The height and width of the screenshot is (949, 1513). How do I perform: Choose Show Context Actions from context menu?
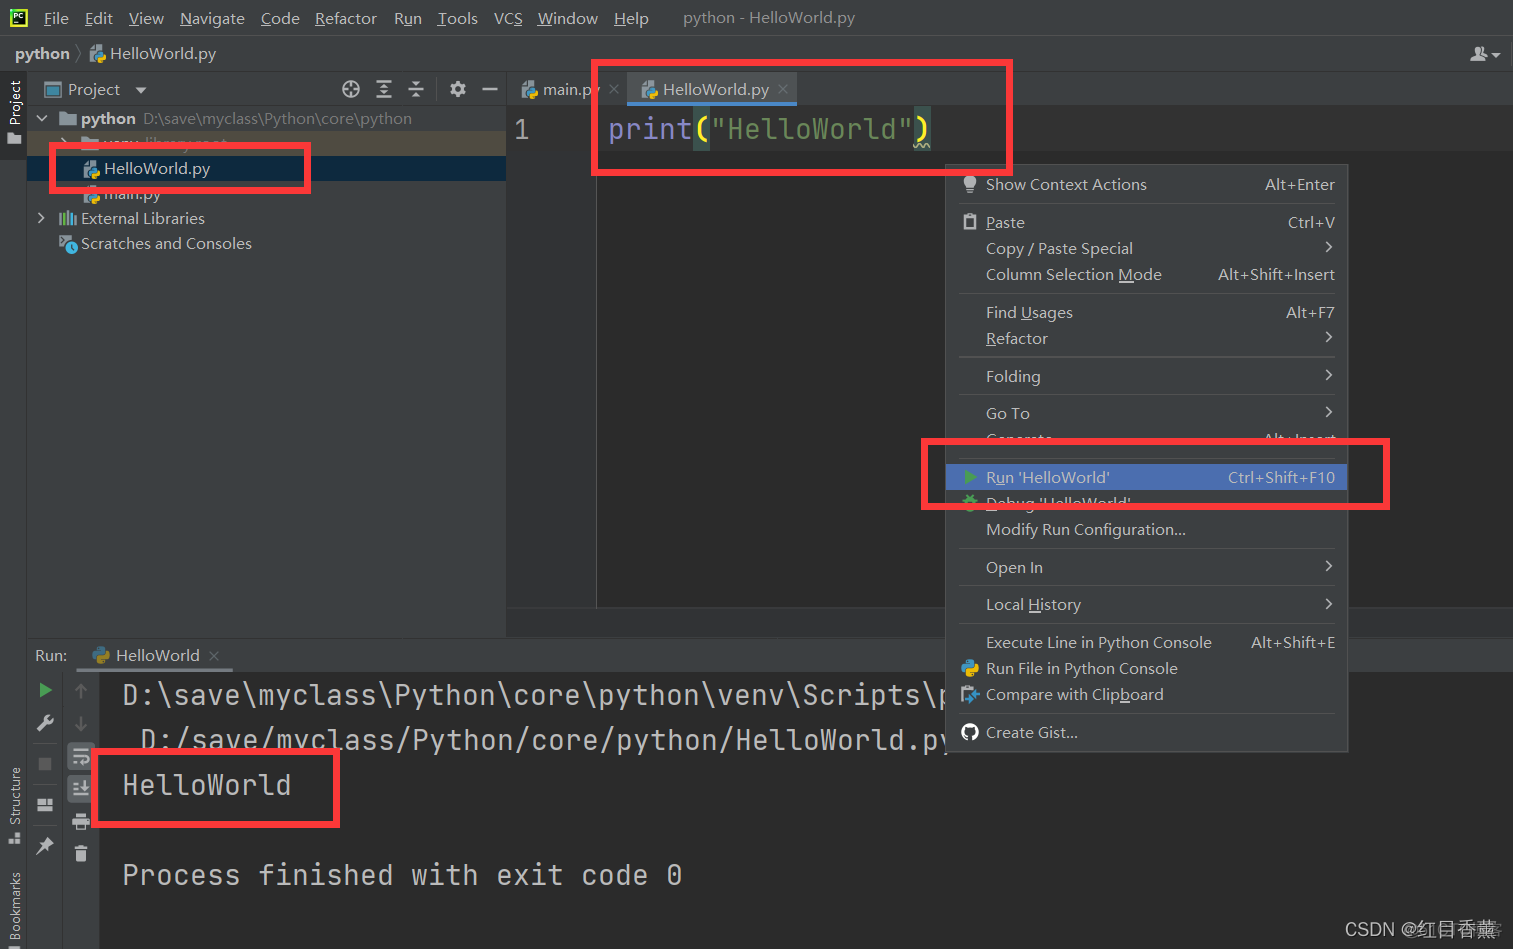pos(1147,184)
